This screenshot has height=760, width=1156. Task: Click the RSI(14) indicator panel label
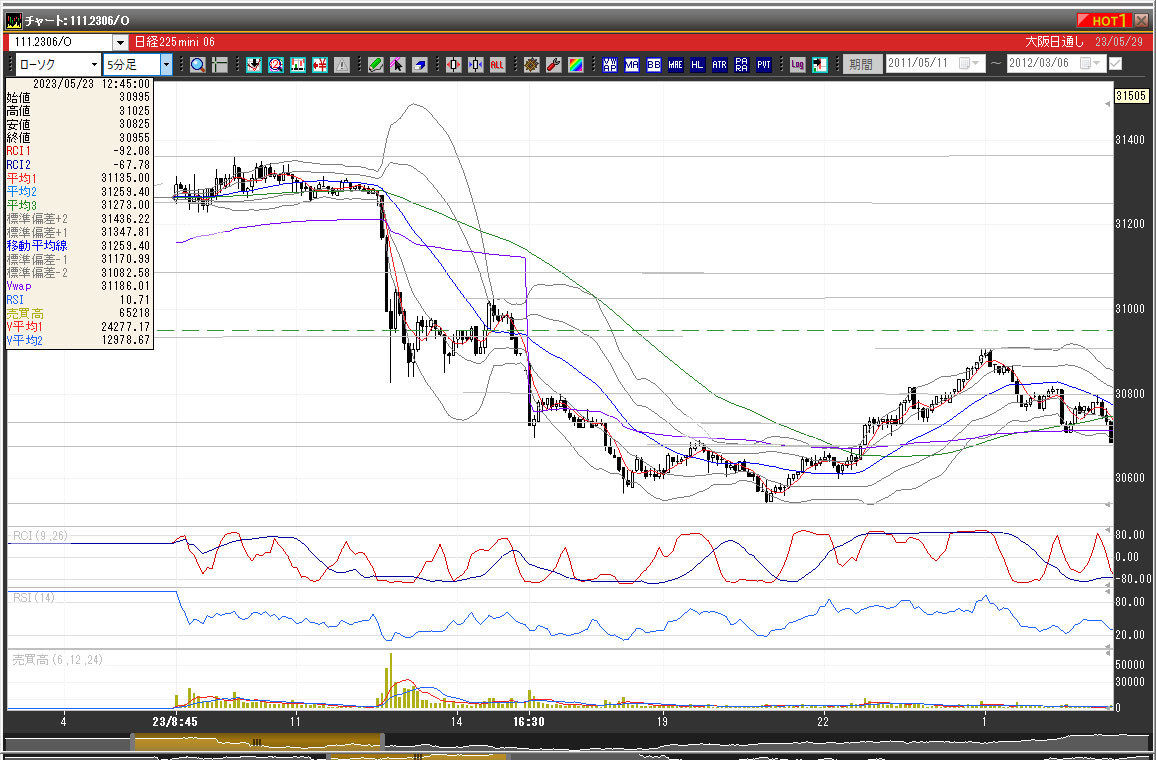click(34, 598)
